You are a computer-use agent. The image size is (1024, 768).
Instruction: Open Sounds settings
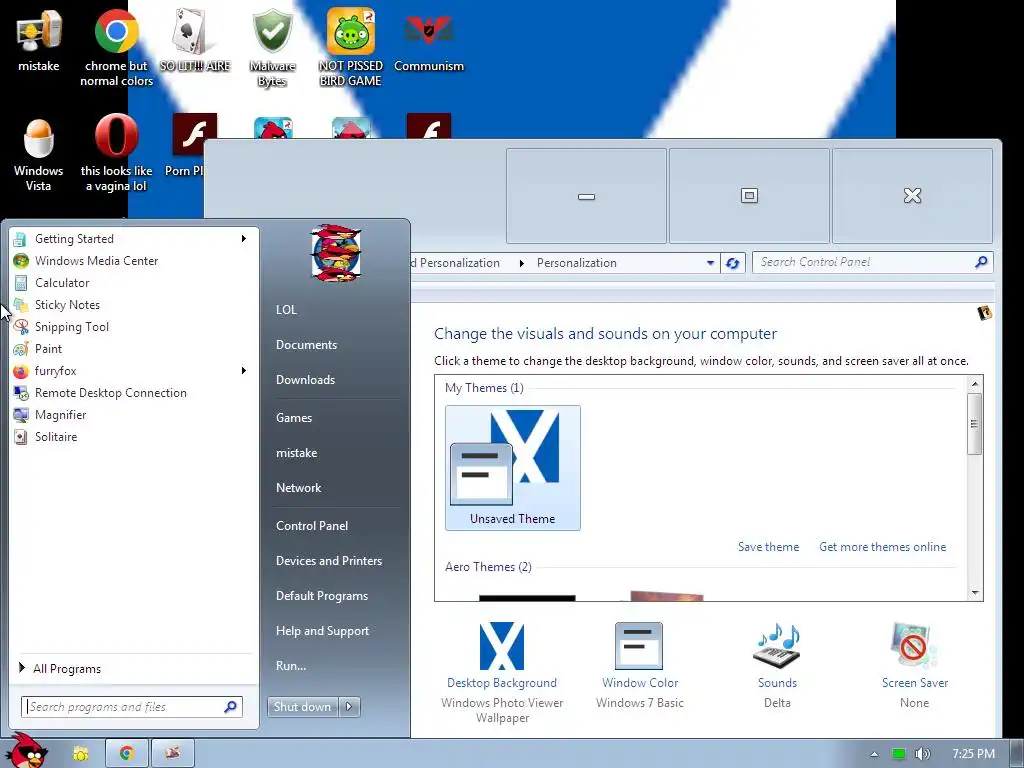[x=777, y=665]
